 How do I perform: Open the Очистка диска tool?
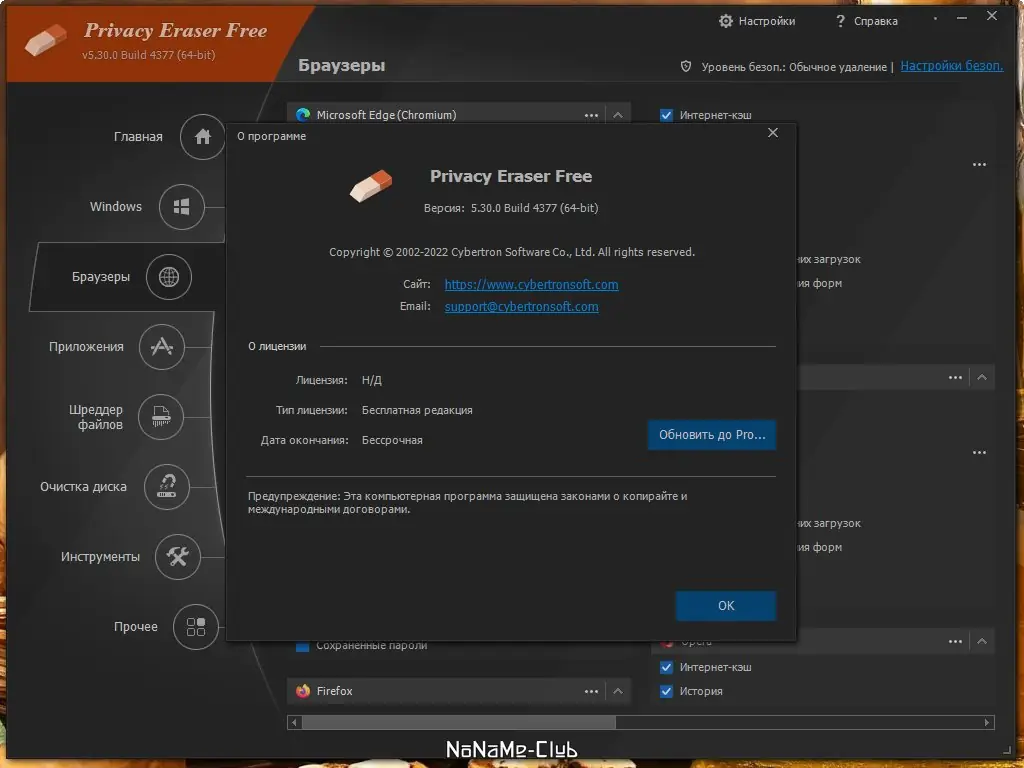pos(167,487)
